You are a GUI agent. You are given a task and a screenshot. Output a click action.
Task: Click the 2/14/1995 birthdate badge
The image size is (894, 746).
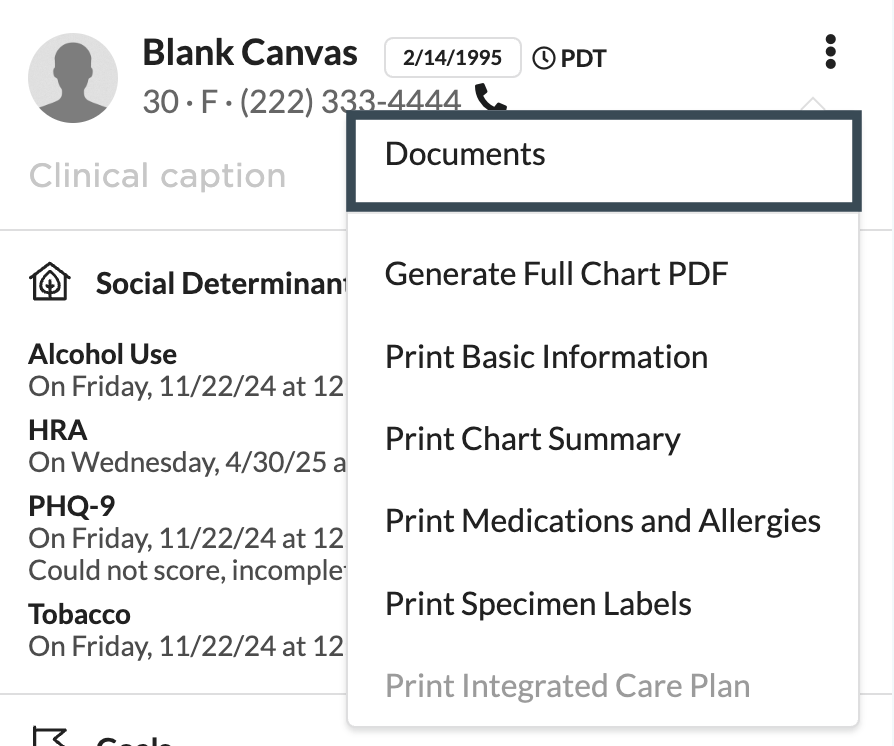[x=452, y=58]
